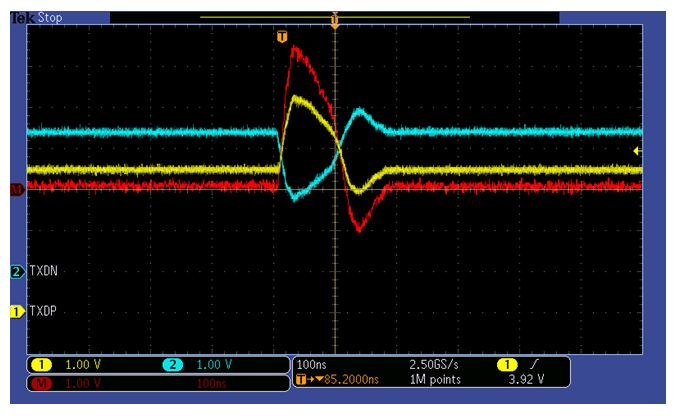The height and width of the screenshot is (416, 676).
Task: Click the channel 1 TXDP ground marker
Action: [x=17, y=311]
